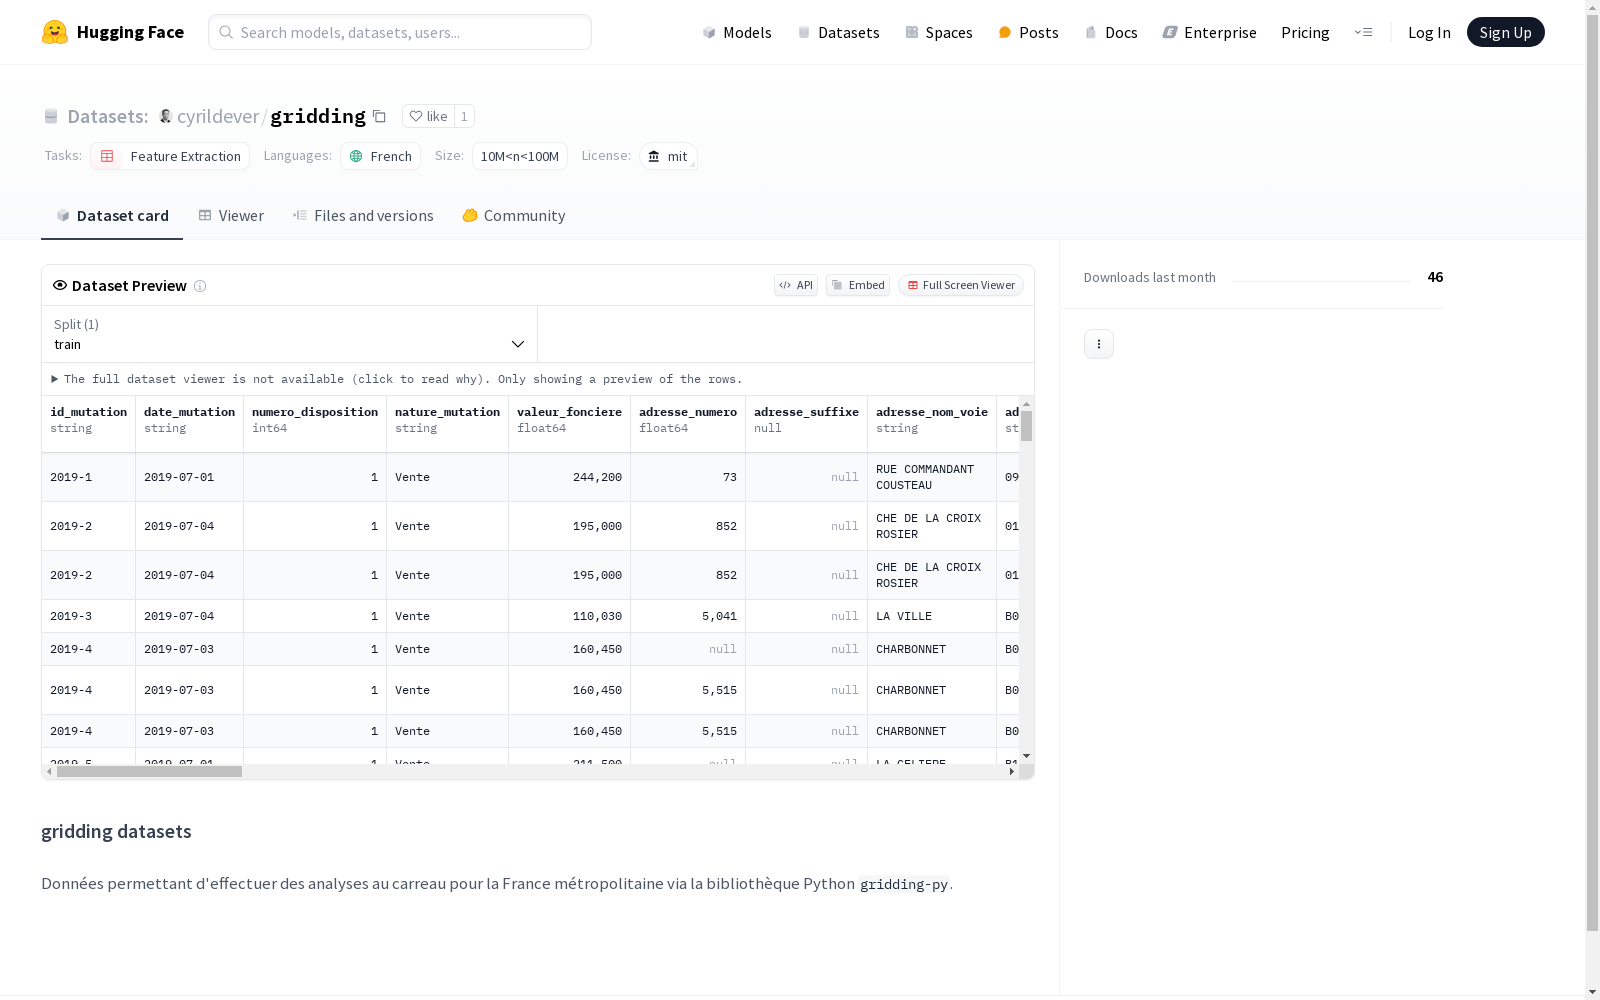The height and width of the screenshot is (1000, 1600).
Task: Click table vertical scrollbar down arrow
Action: click(1027, 756)
